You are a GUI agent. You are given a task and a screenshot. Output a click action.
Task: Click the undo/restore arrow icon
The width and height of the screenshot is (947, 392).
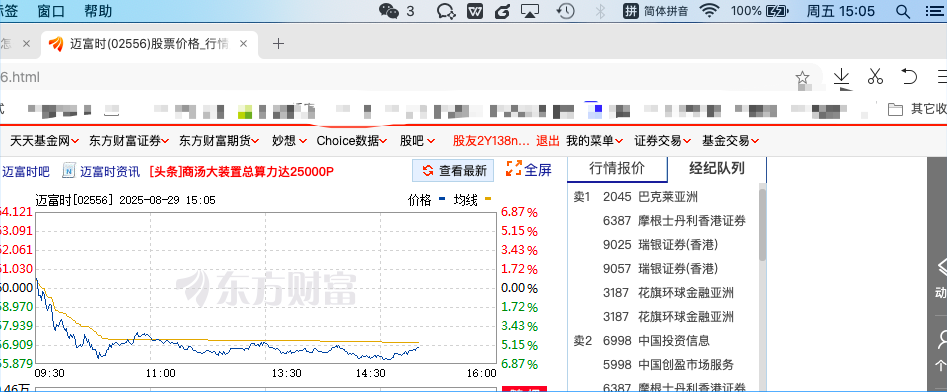coord(909,76)
